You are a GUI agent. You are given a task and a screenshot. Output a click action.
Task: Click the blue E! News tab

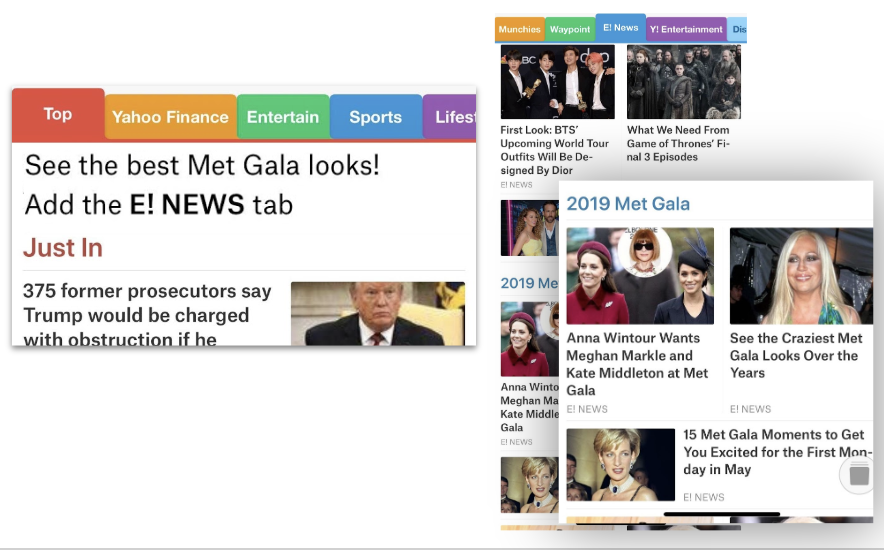(x=620, y=28)
